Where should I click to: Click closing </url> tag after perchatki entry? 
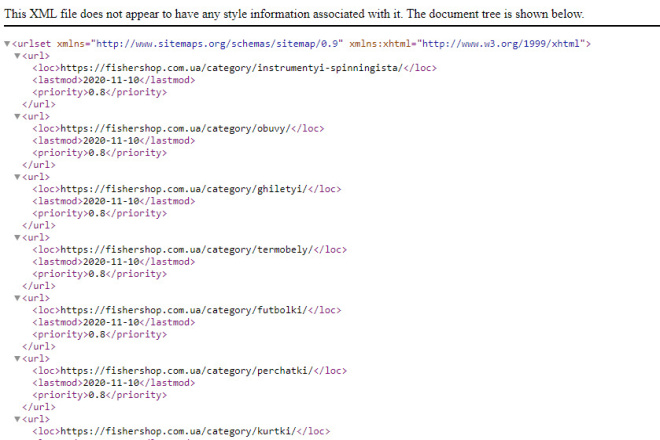[39, 407]
